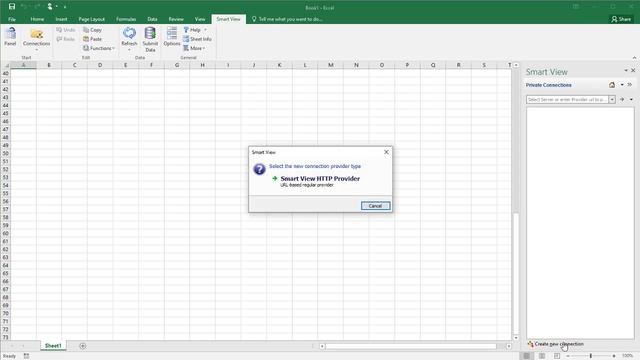Click the zoom out minus button

(568, 356)
